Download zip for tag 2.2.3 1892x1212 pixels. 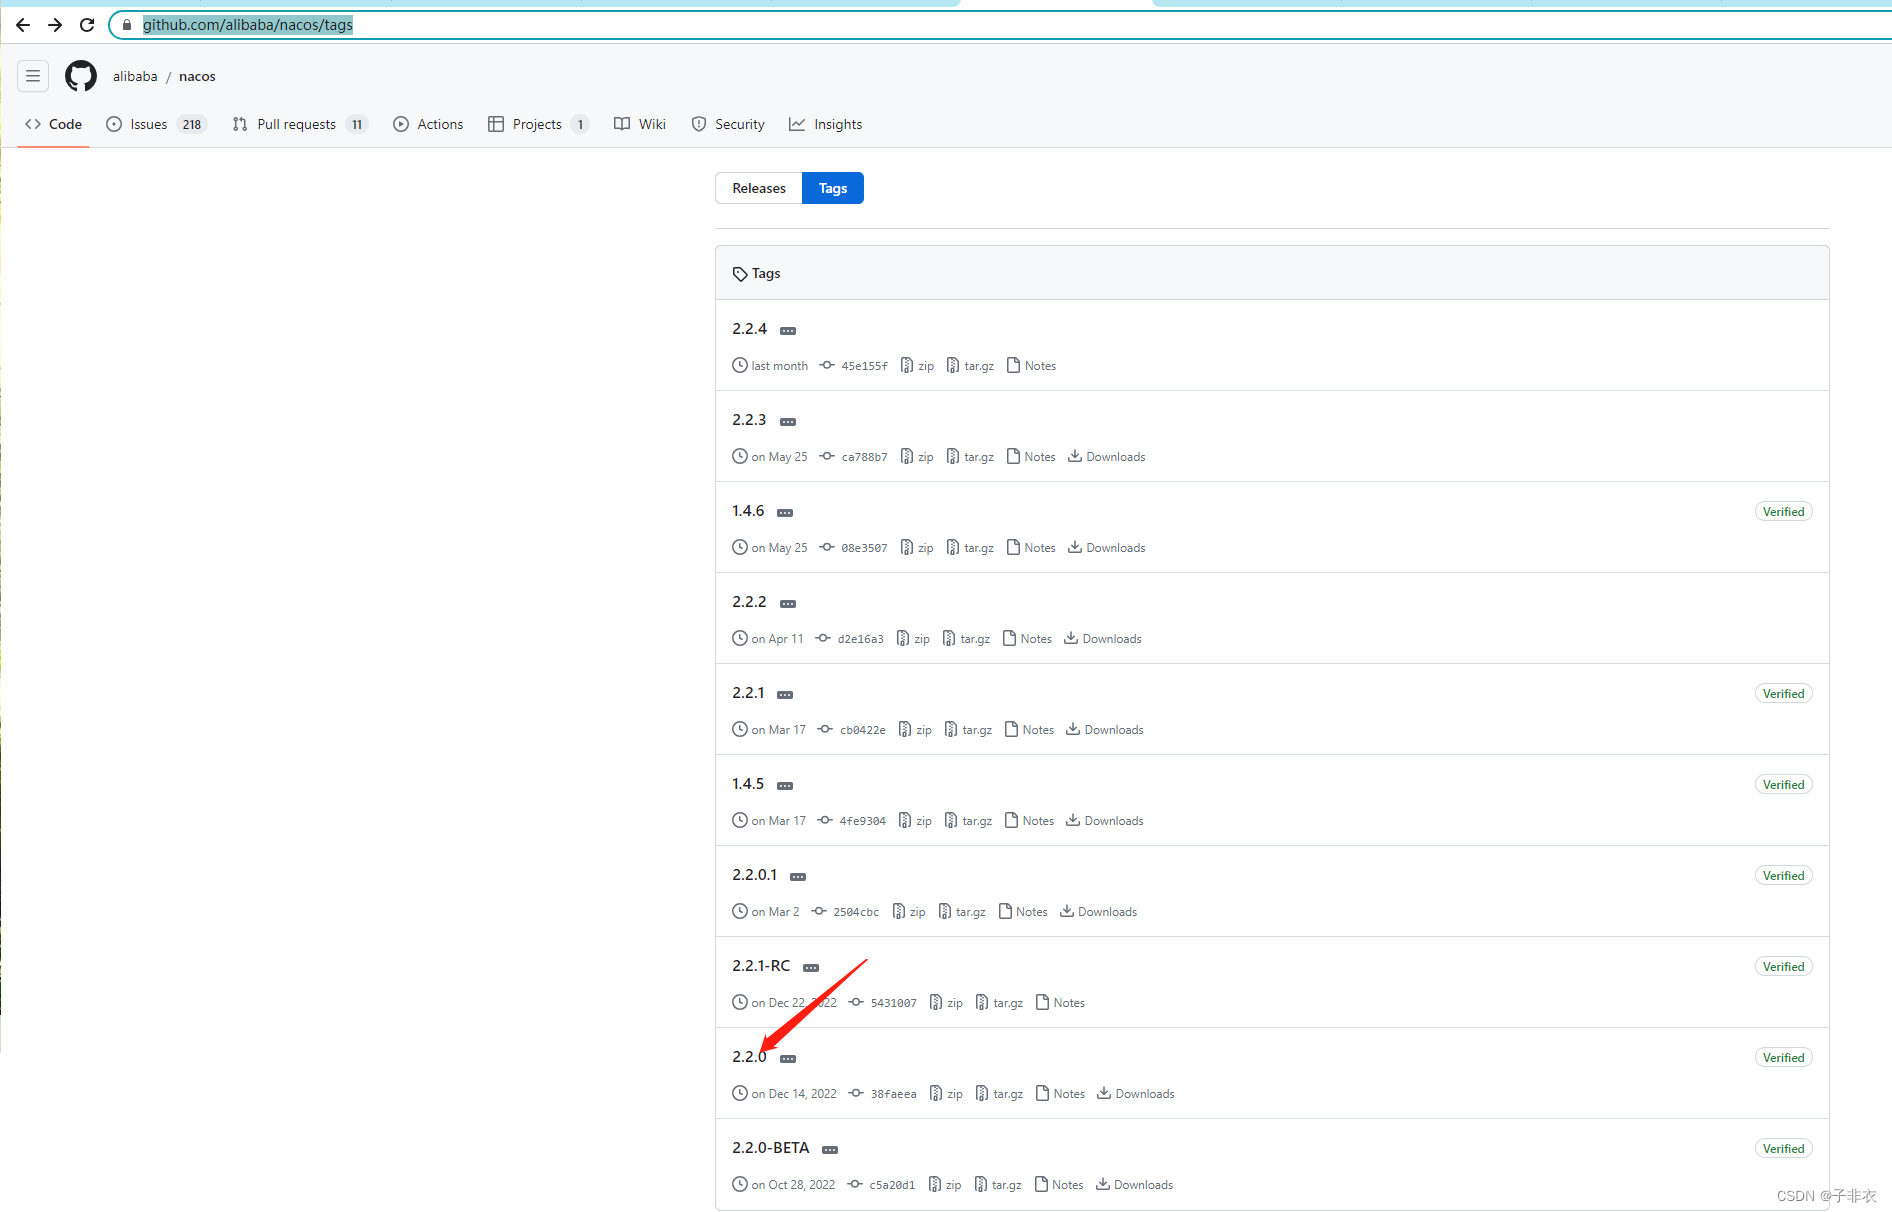[917, 457]
